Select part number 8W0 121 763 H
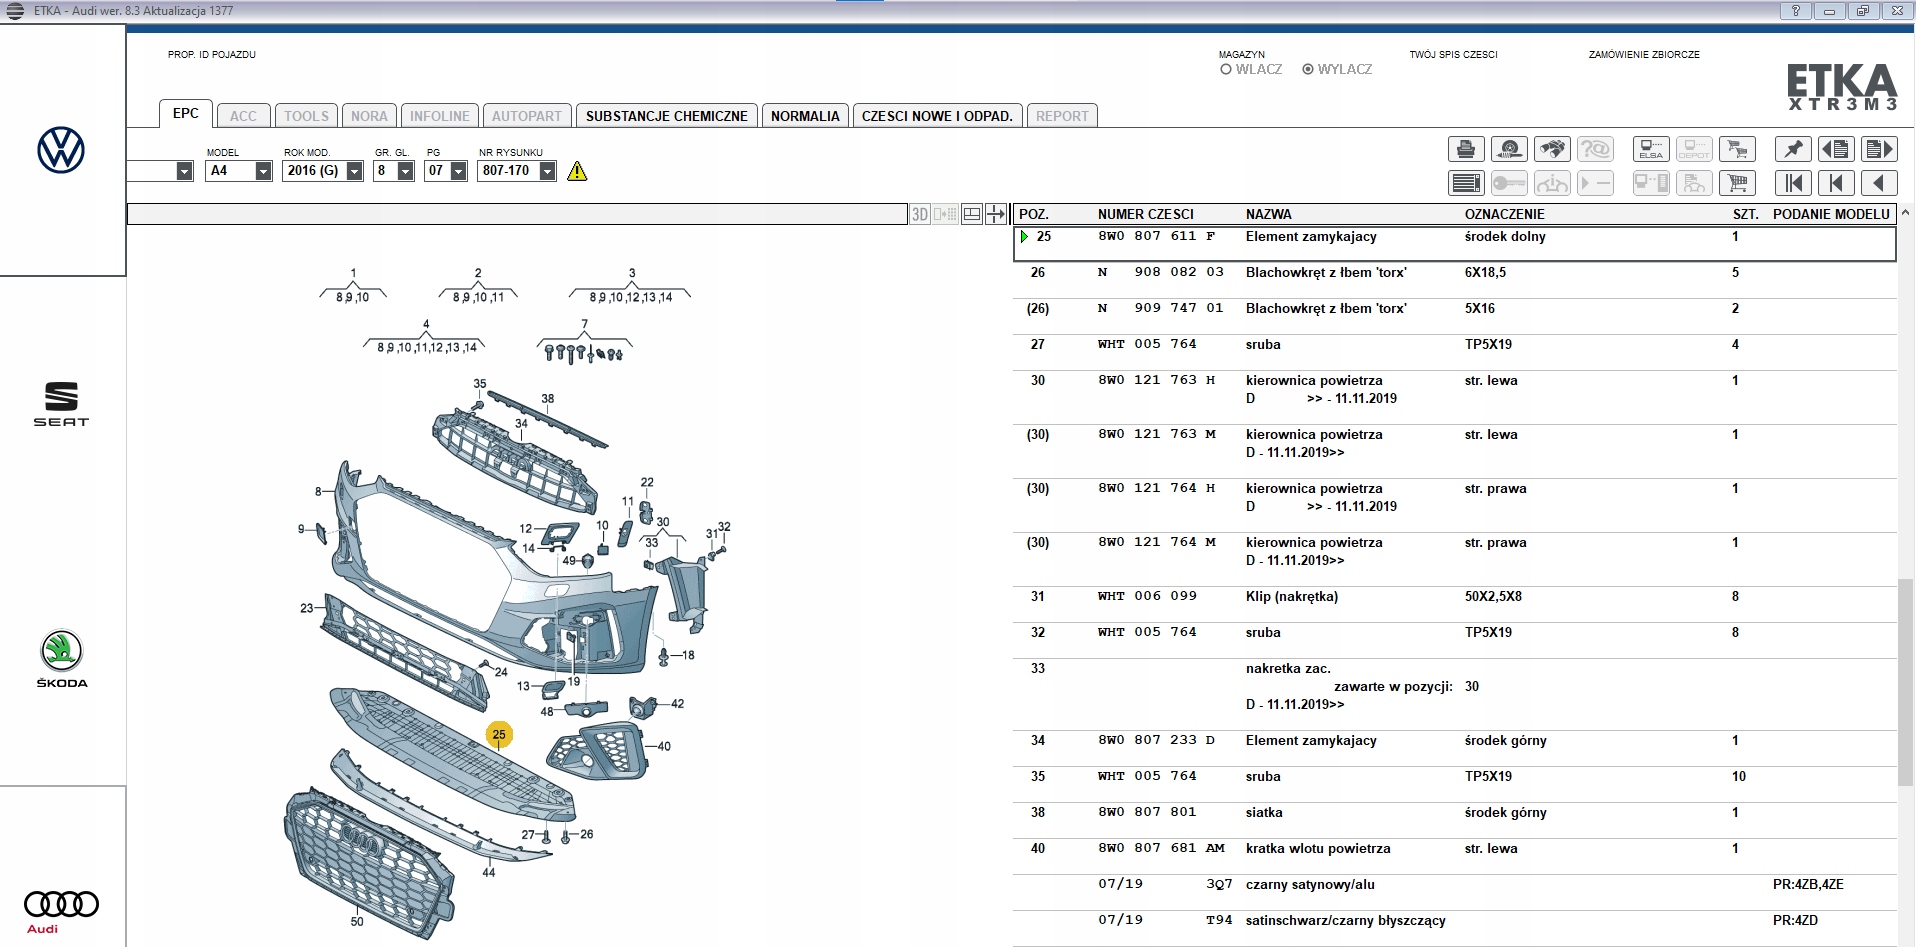This screenshot has width=1916, height=947. tap(1156, 381)
